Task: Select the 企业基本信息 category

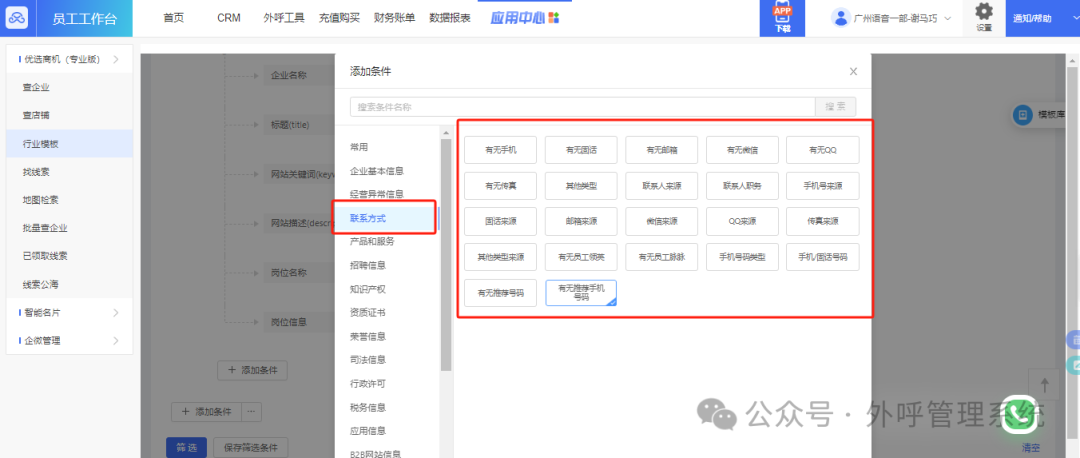Action: [x=377, y=171]
